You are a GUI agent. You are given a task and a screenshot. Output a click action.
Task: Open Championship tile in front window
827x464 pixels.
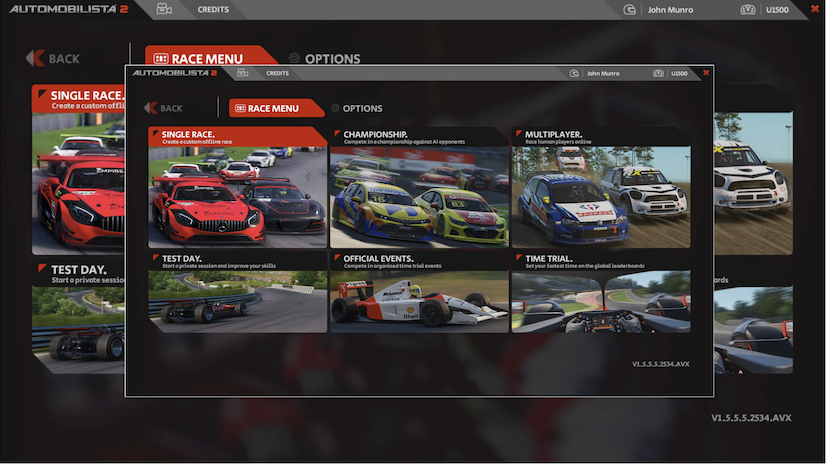(x=419, y=187)
